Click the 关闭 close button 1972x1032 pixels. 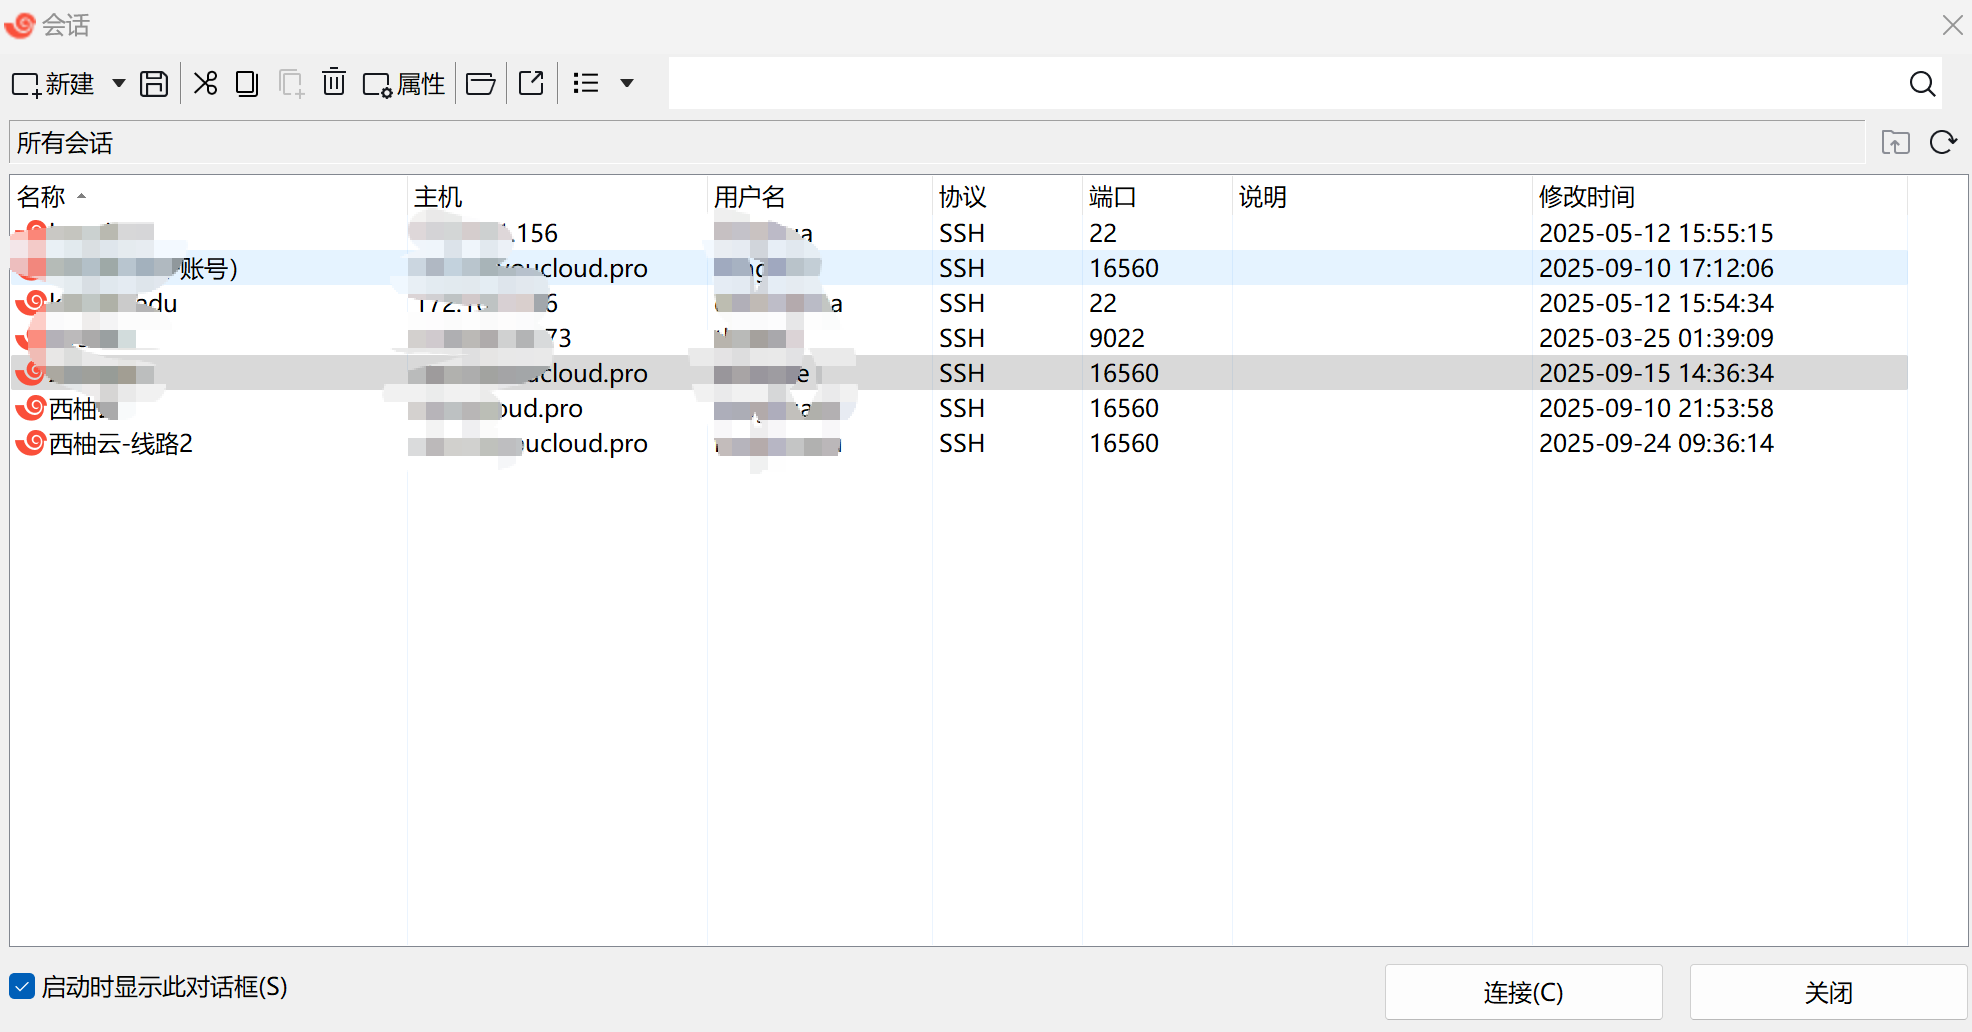[1828, 992]
